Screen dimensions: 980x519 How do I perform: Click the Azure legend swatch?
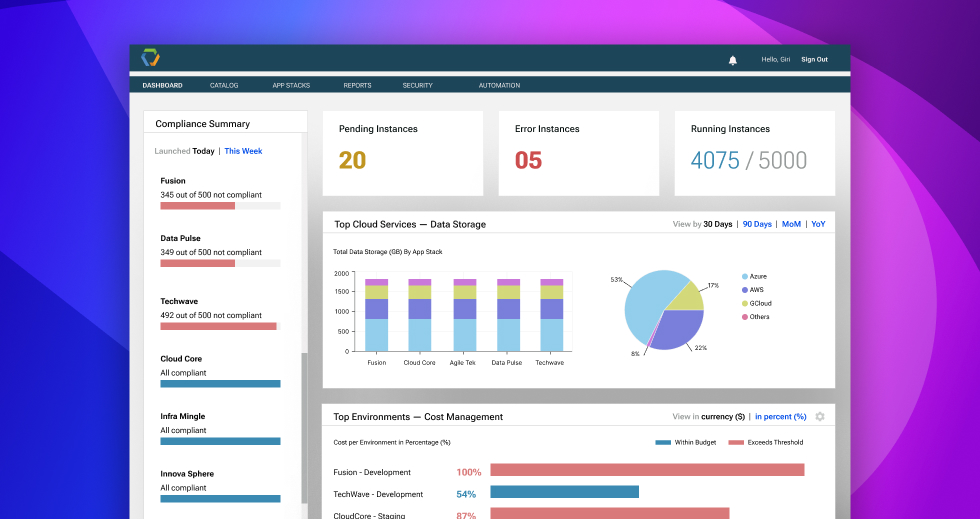(744, 276)
